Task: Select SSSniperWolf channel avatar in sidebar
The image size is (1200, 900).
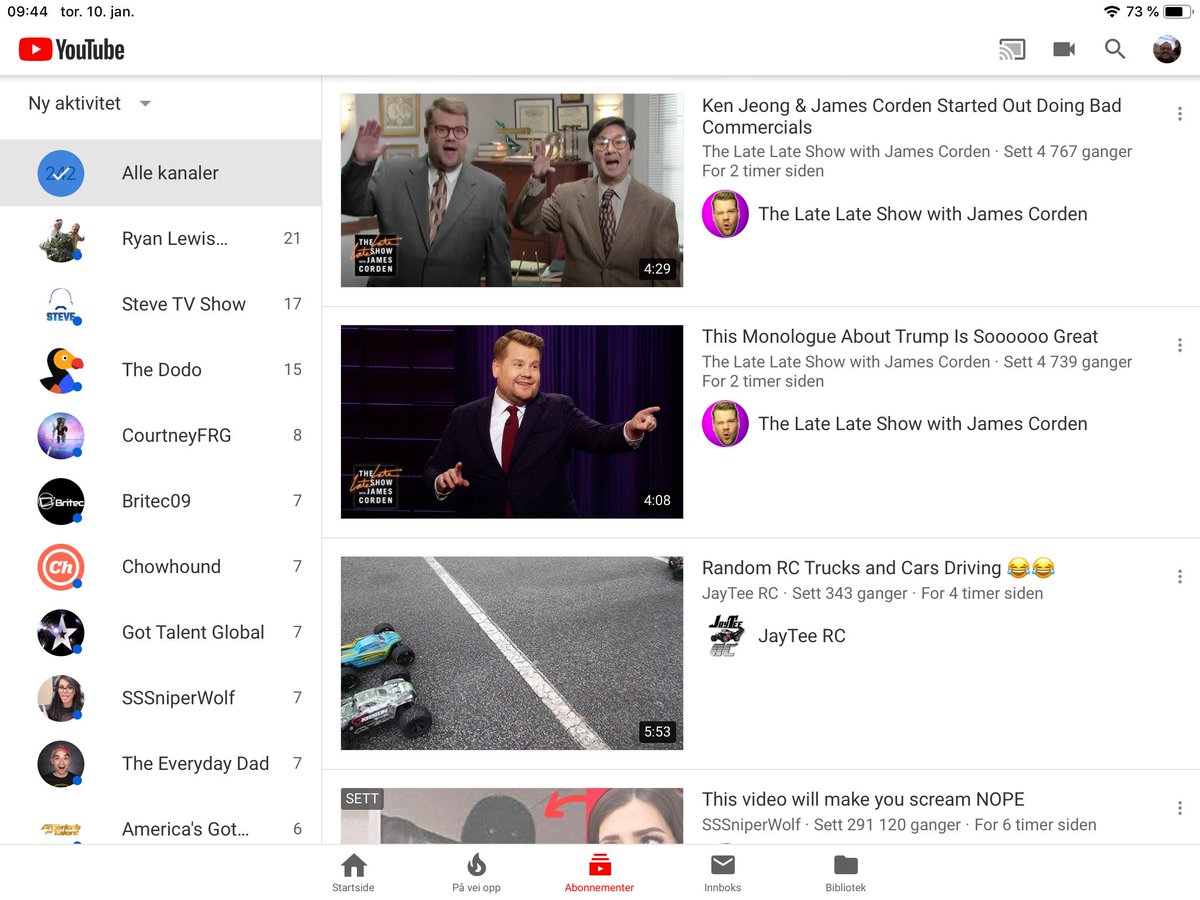Action: tap(61, 698)
